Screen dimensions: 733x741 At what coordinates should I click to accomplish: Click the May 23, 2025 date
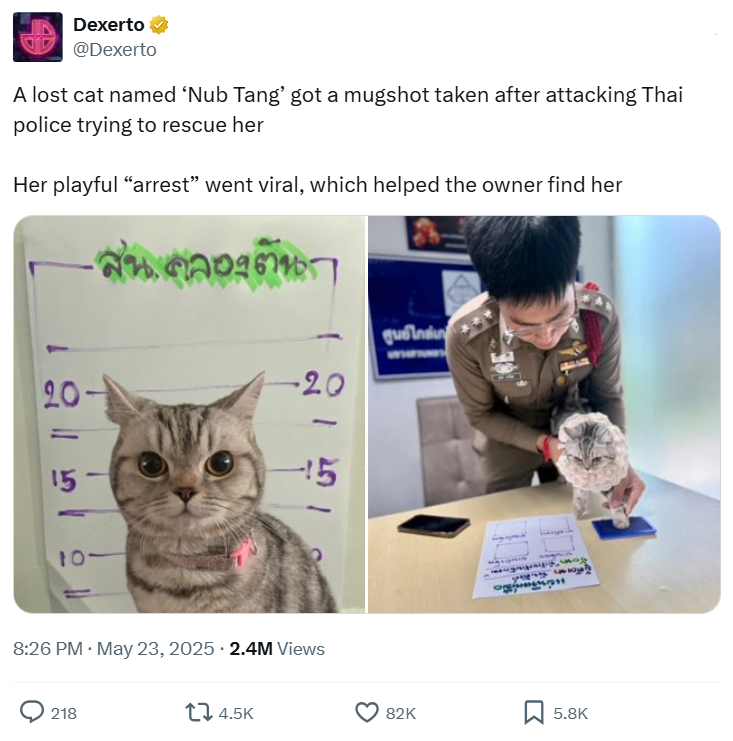pyautogui.click(x=155, y=649)
